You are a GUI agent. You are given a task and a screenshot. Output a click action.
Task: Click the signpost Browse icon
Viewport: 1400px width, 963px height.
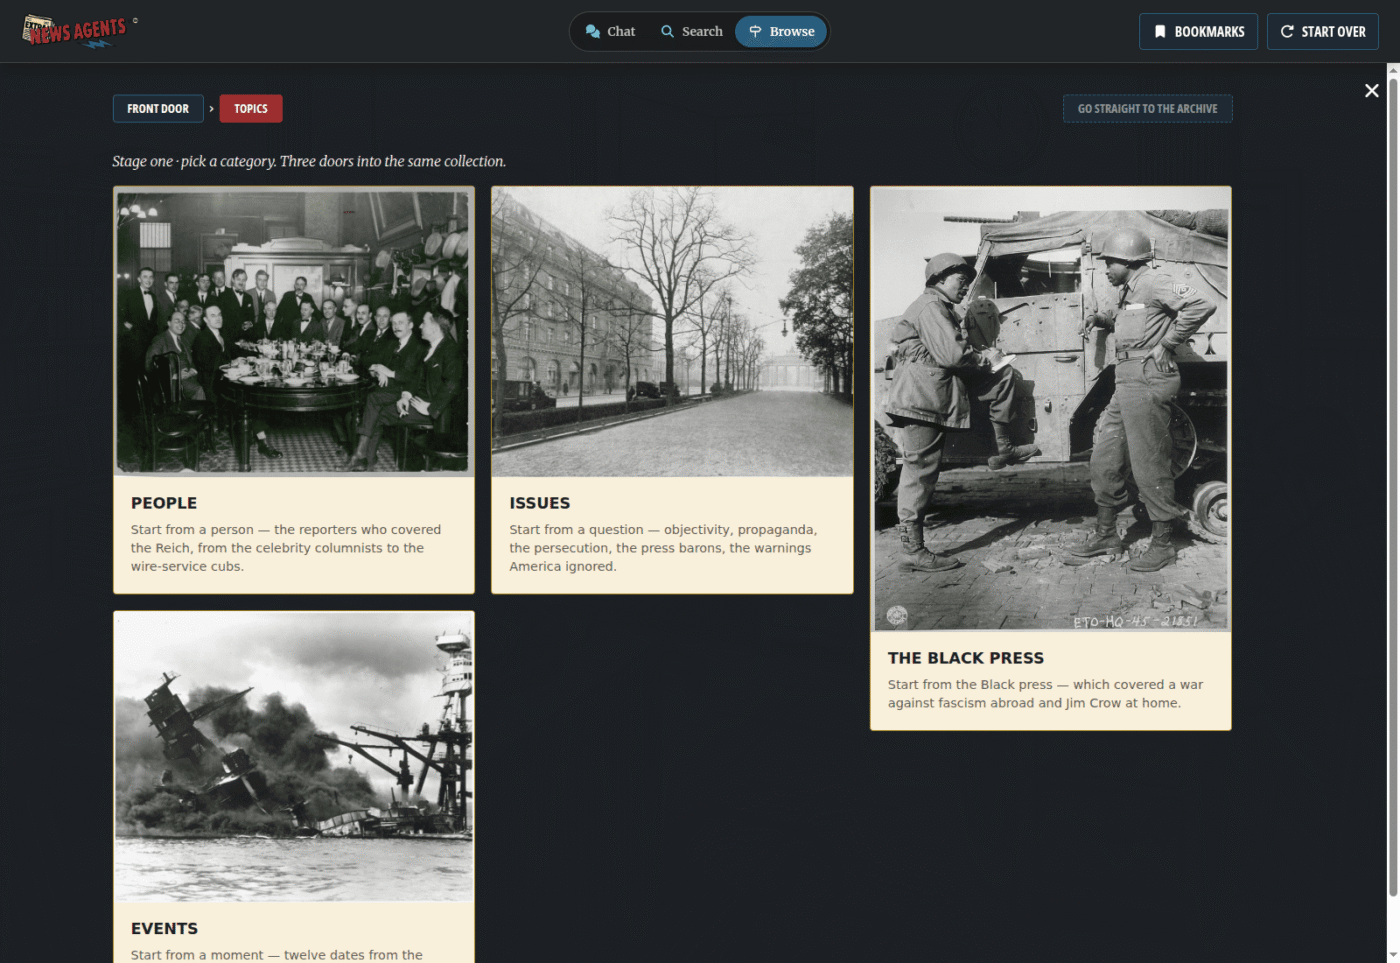coord(755,31)
